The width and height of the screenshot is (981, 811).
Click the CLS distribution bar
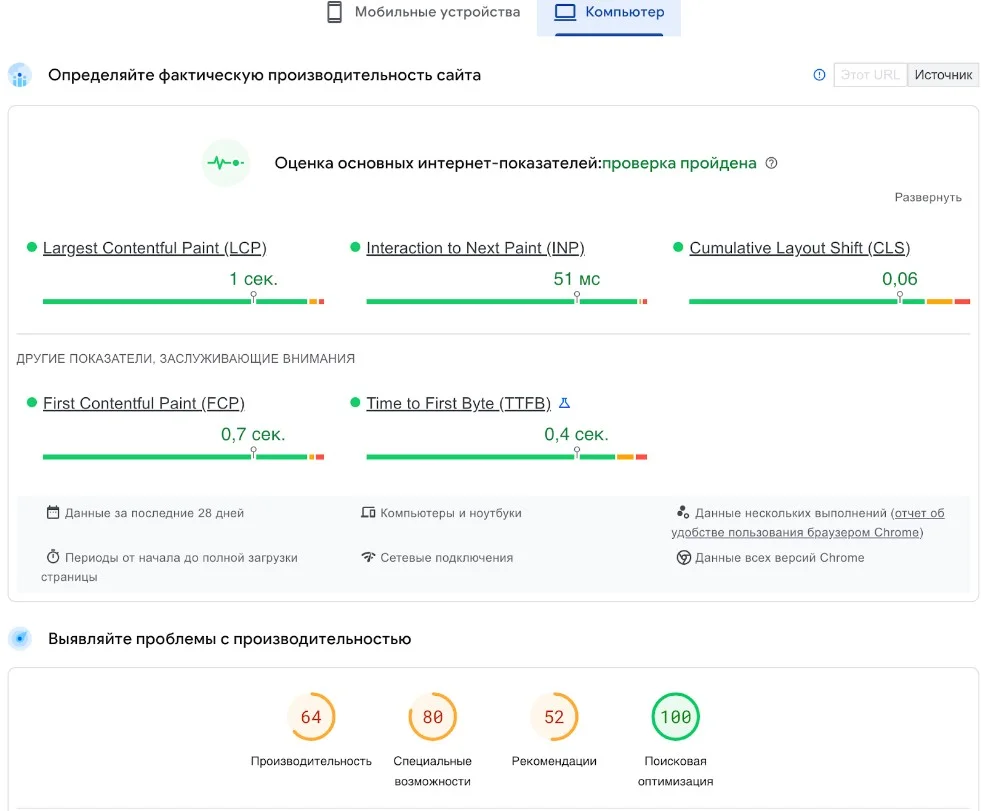(x=830, y=301)
